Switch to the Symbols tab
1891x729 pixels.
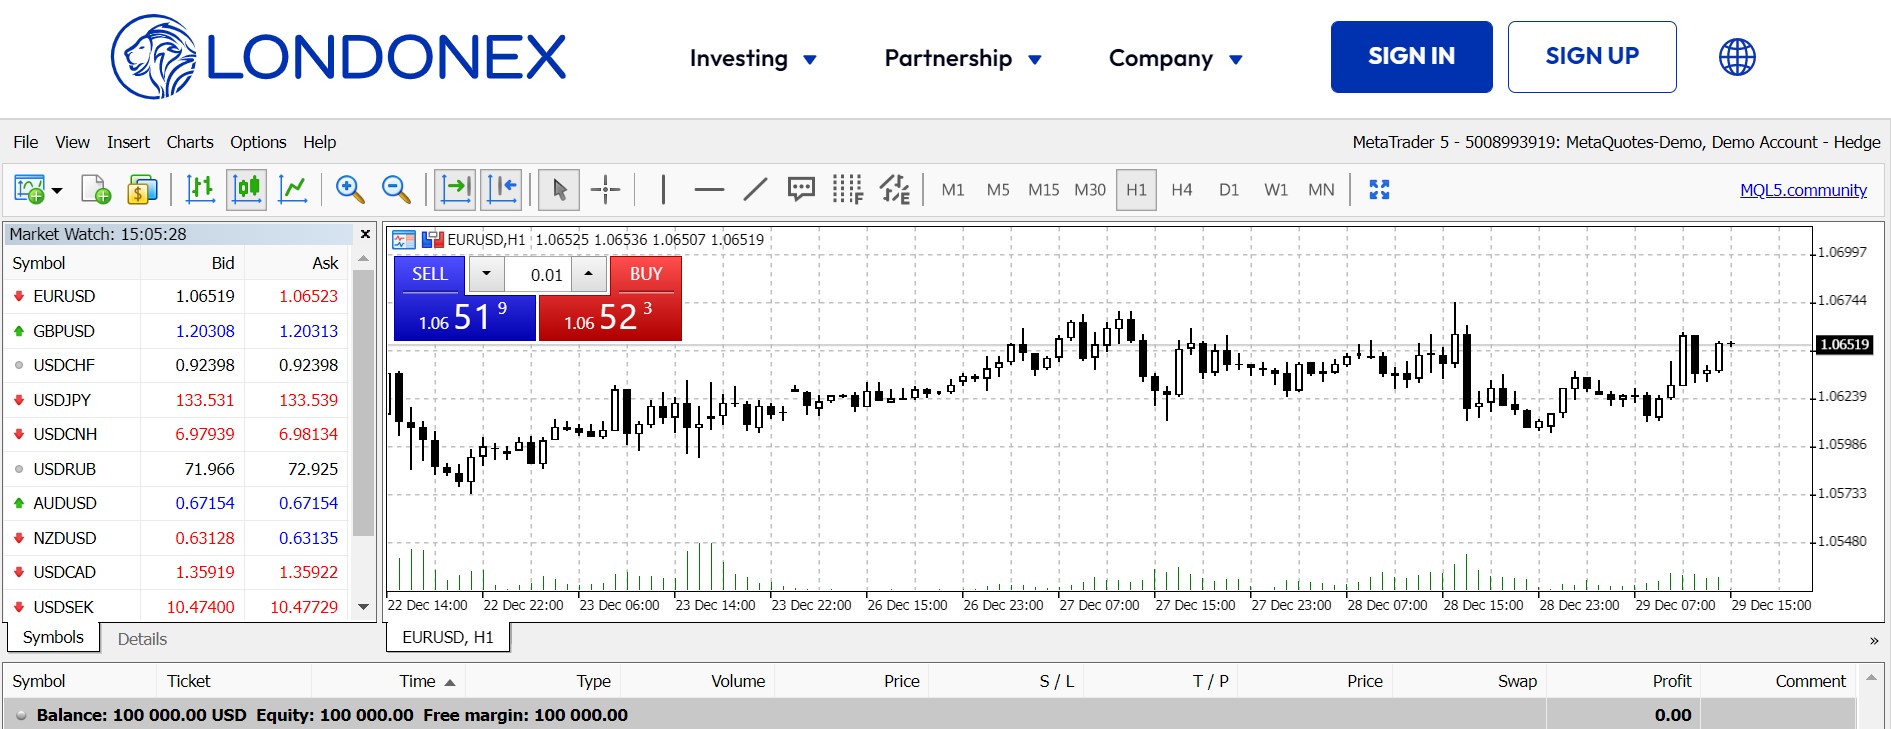pyautogui.click(x=53, y=637)
